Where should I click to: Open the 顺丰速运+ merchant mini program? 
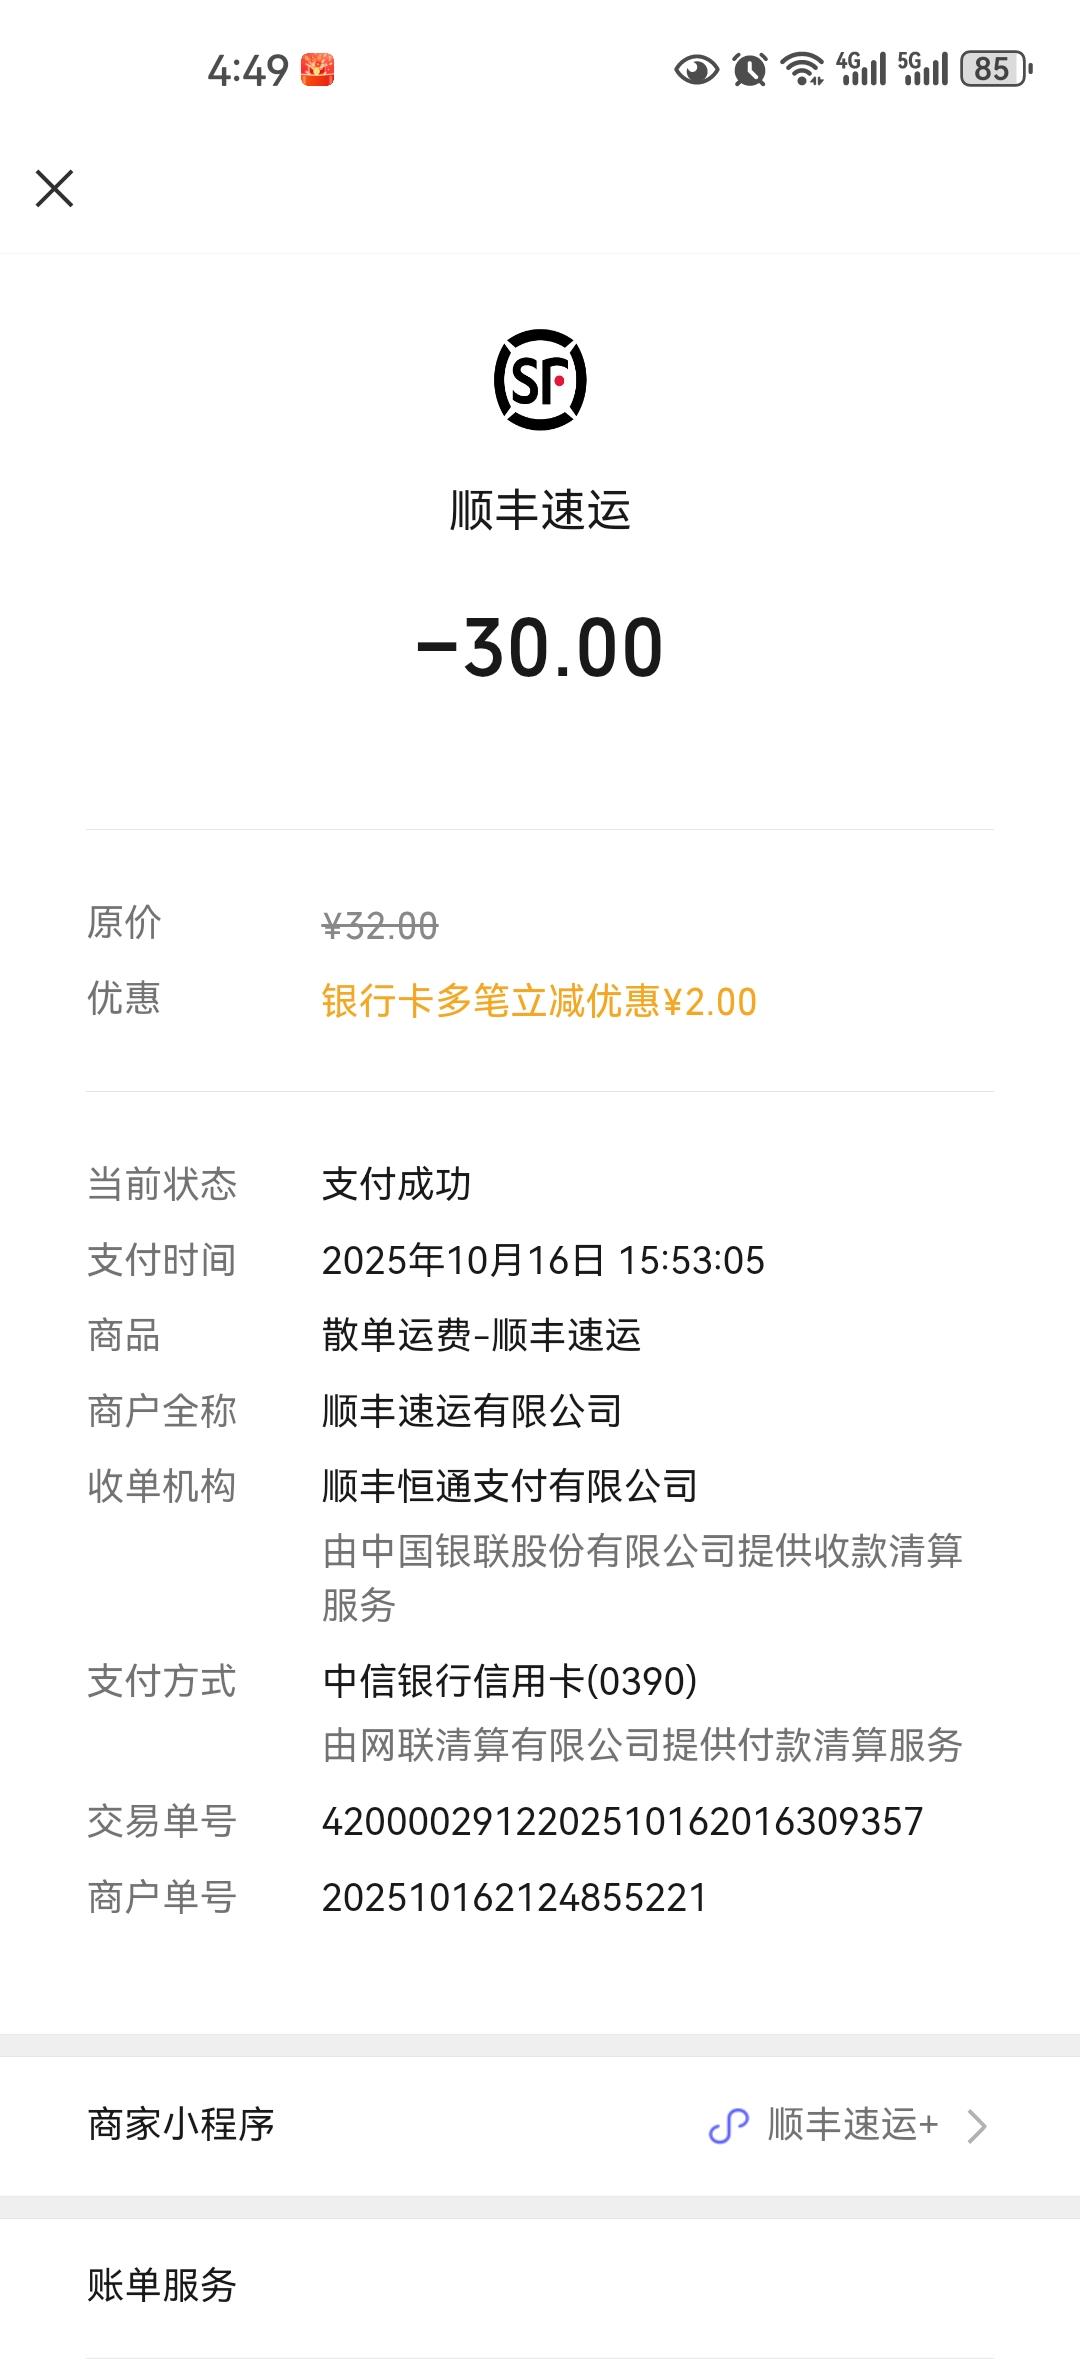point(853,2125)
